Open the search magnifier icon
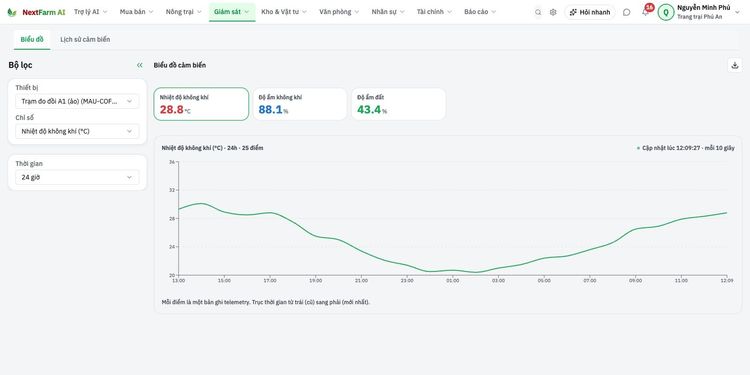750x375 pixels. tap(538, 12)
